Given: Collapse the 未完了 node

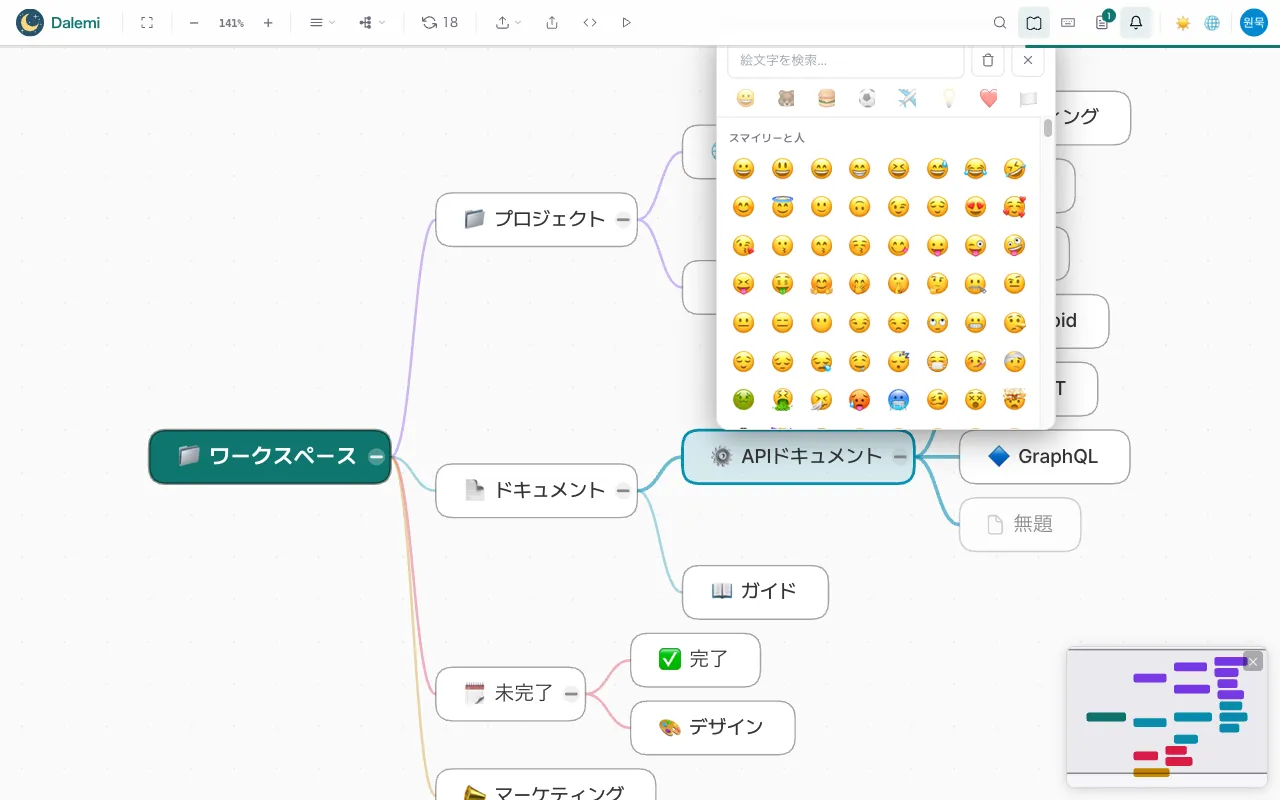Looking at the screenshot, I should click(571, 693).
